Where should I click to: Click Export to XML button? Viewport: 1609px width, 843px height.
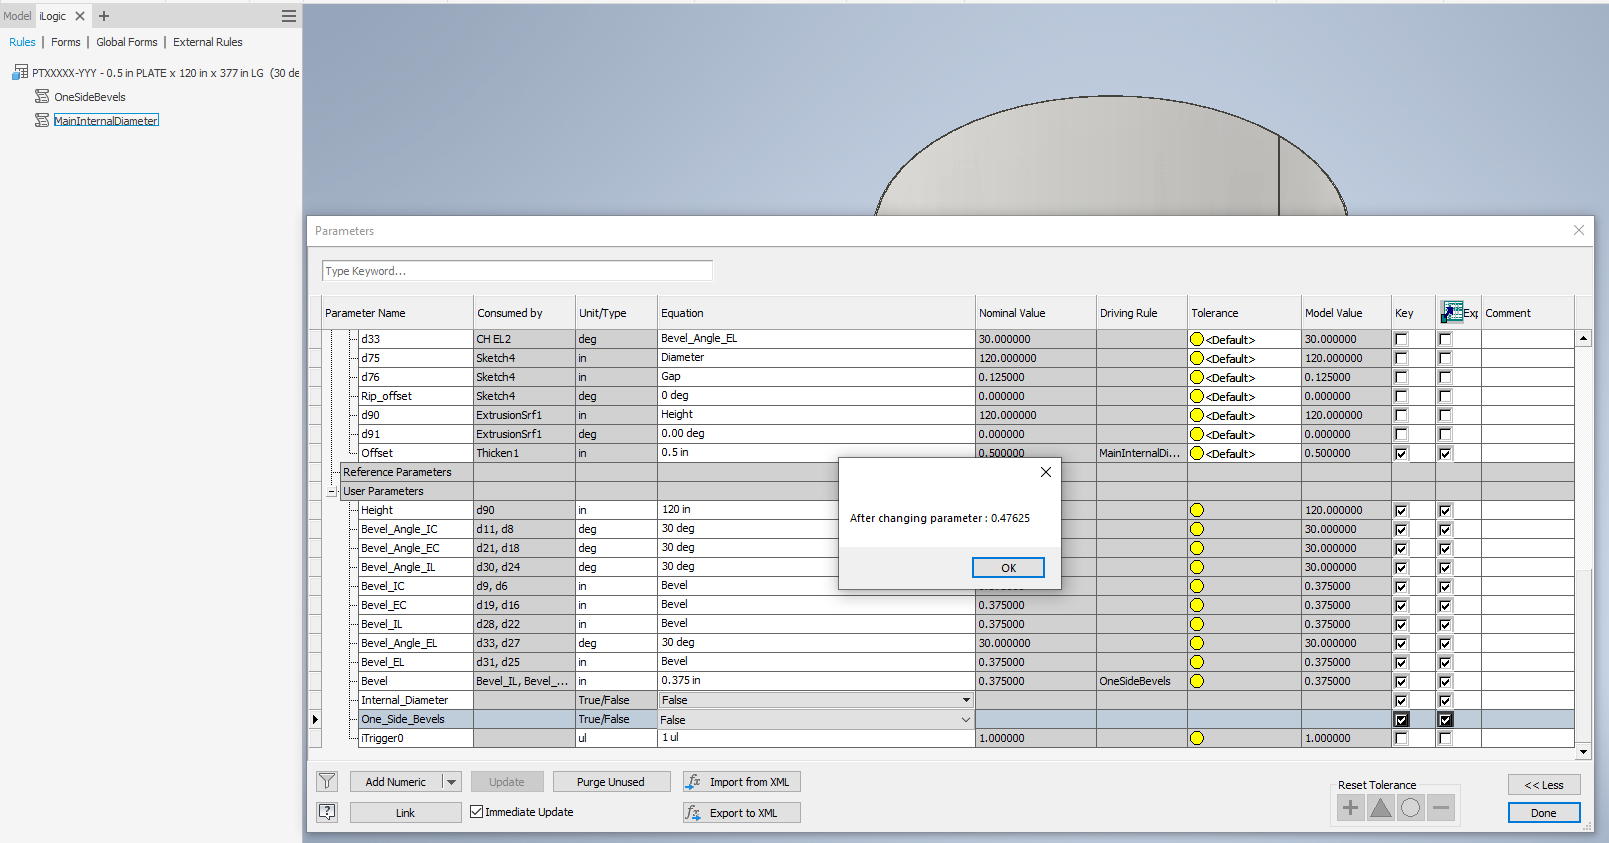742,813
